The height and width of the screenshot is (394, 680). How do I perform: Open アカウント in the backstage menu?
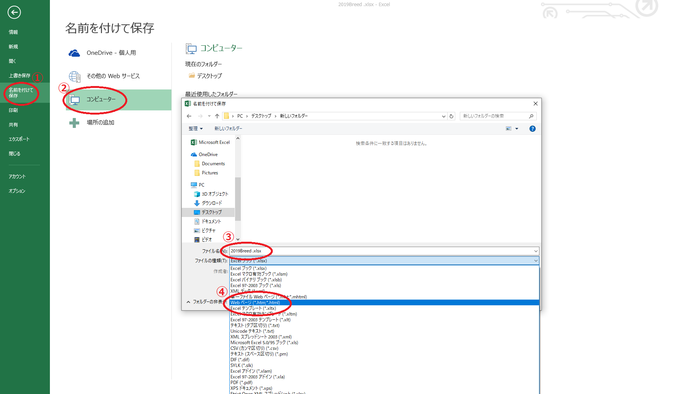point(17,176)
